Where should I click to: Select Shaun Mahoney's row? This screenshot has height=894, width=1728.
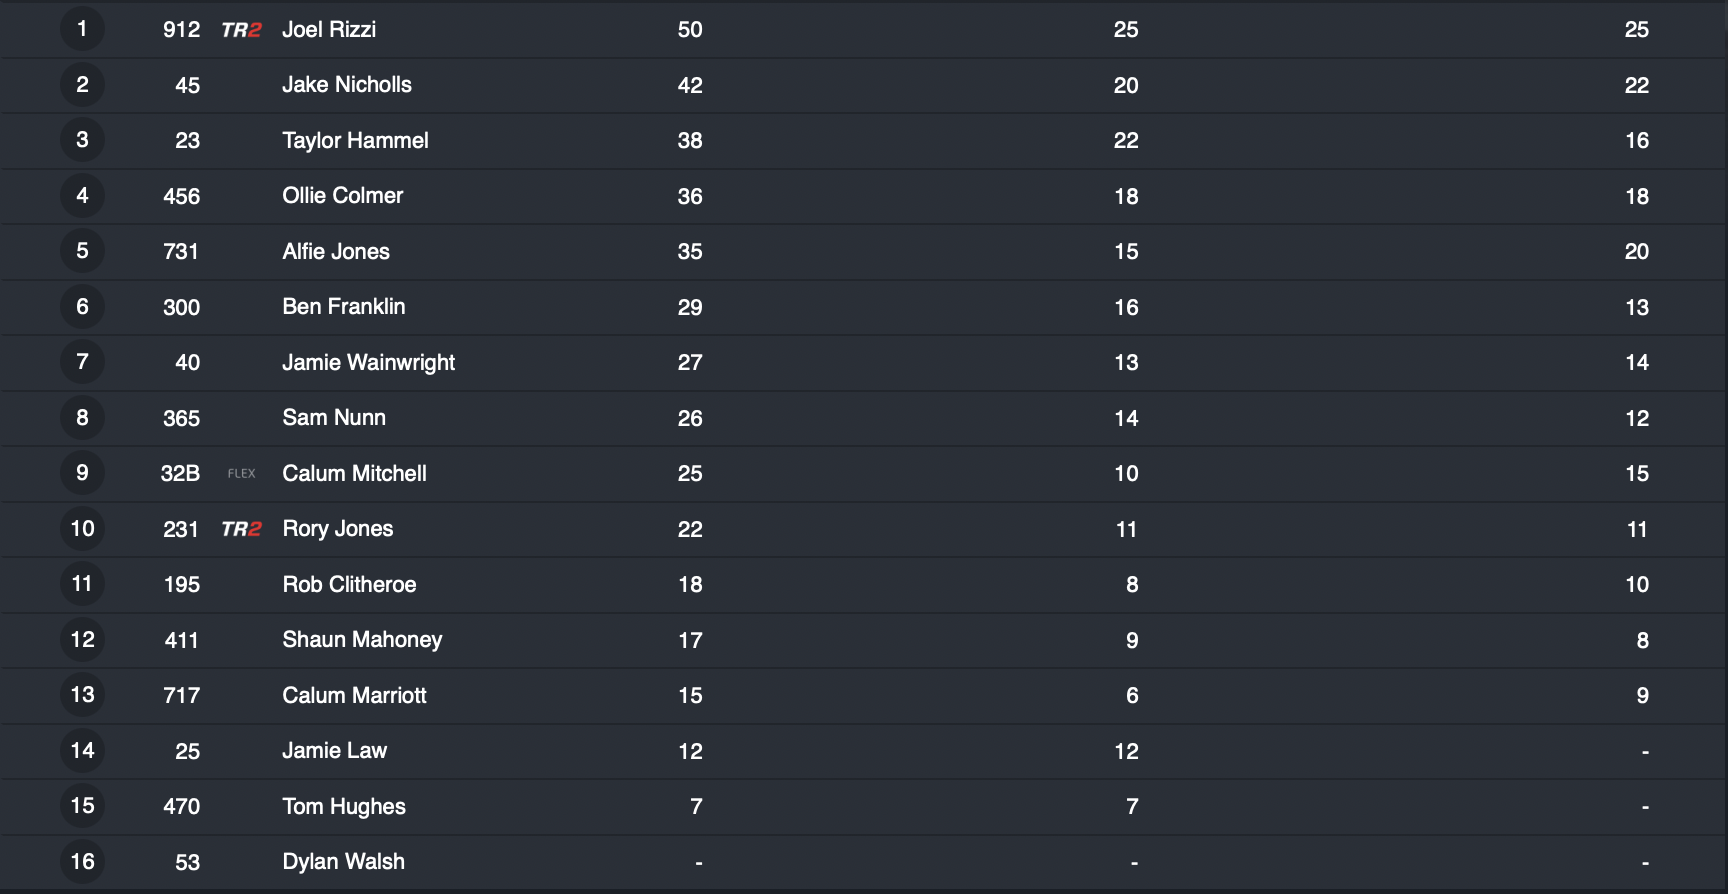[x=864, y=640]
